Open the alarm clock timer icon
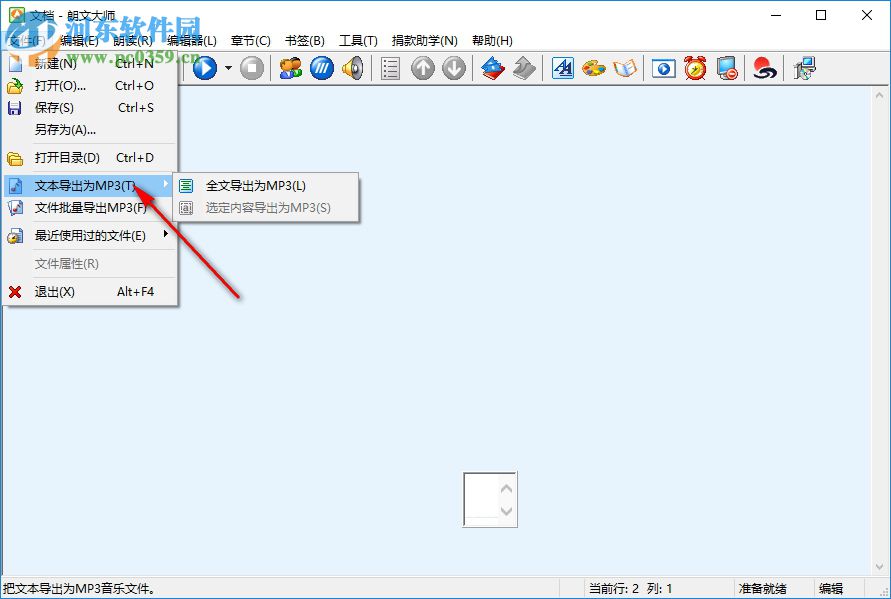Viewport: 891px width, 599px height. click(695, 68)
